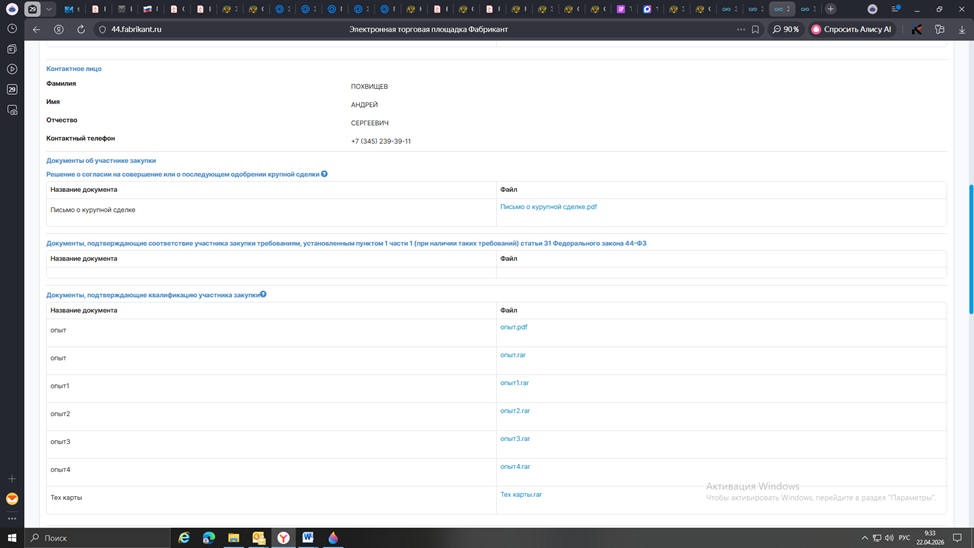Open the Windows notification center icon
This screenshot has width=974, height=548.
click(x=957, y=538)
